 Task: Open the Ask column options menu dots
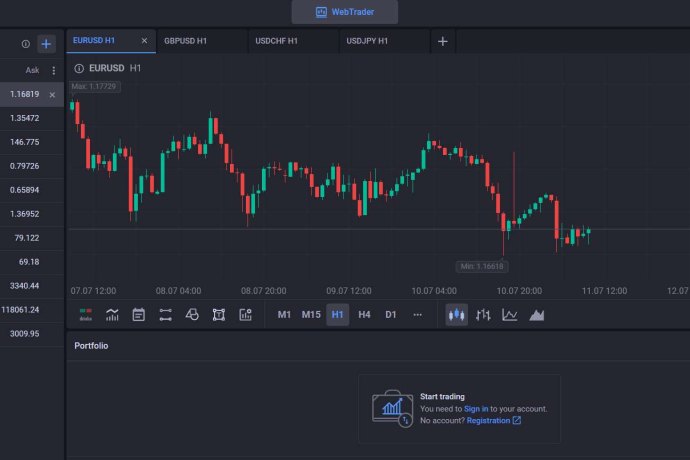(54, 70)
